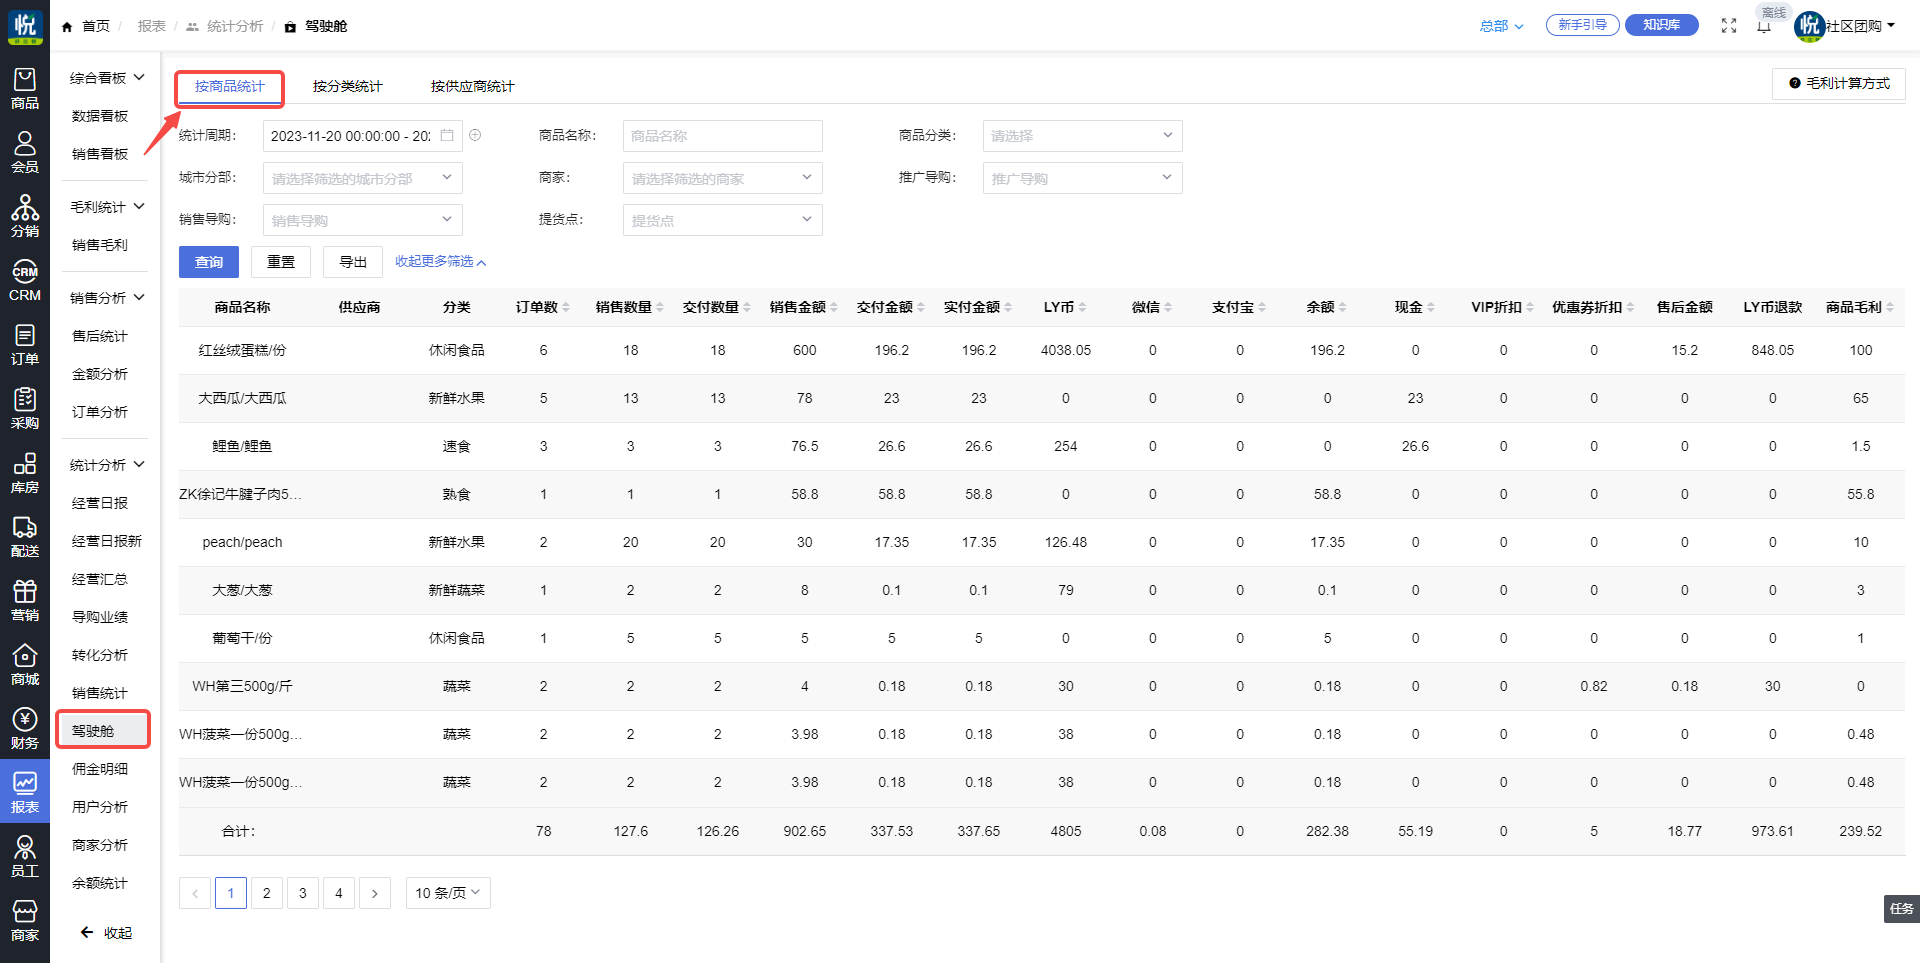Click the 重置 reset button

(281, 262)
